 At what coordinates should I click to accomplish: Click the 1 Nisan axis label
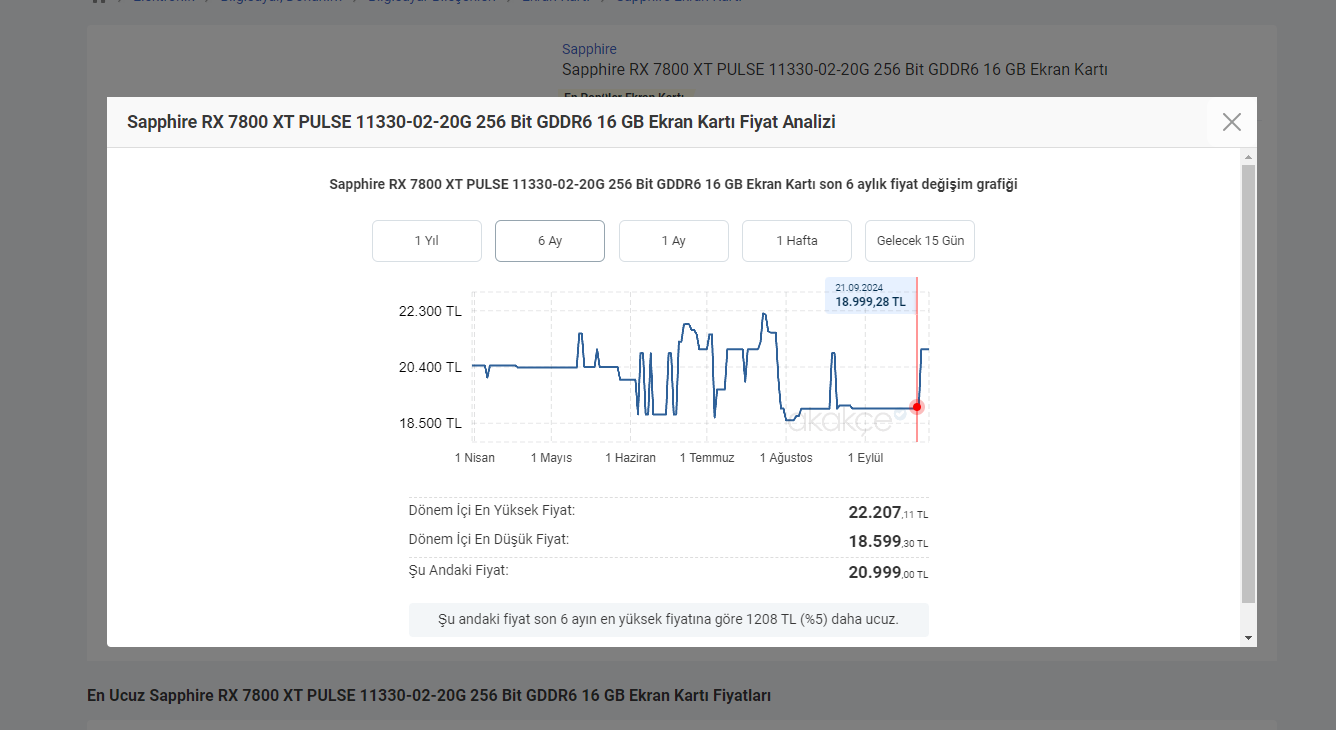tap(475, 458)
